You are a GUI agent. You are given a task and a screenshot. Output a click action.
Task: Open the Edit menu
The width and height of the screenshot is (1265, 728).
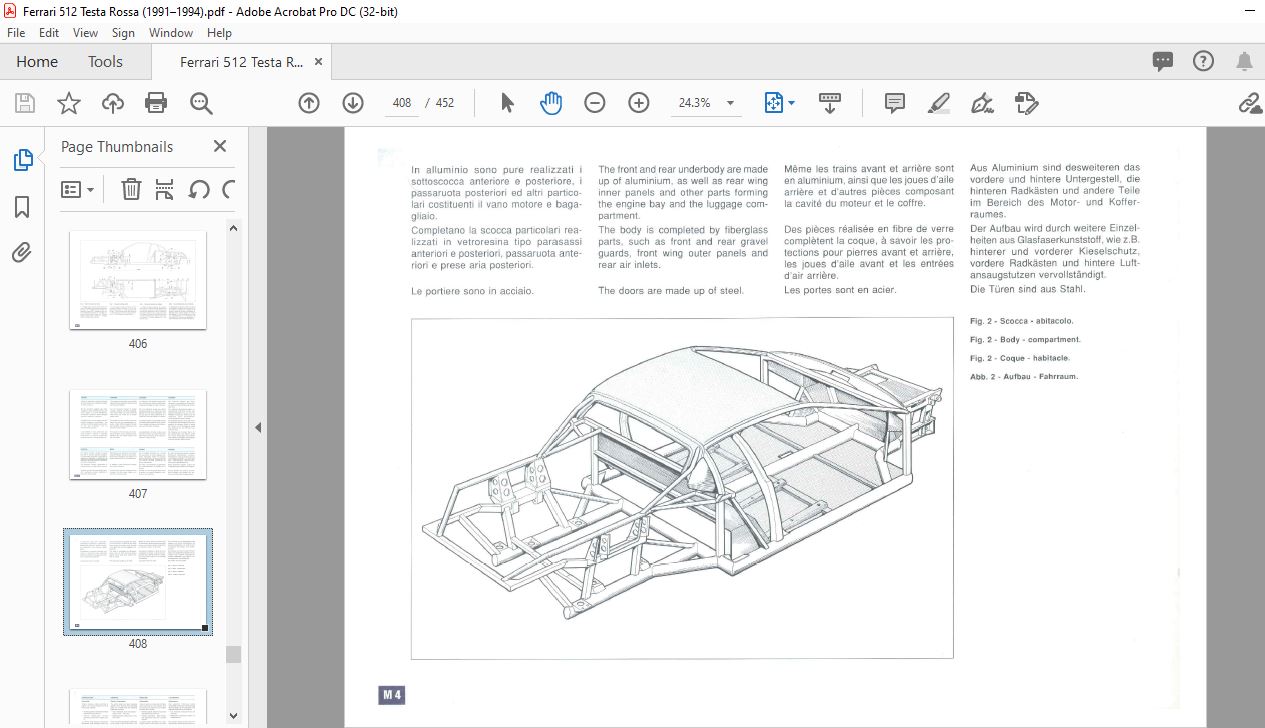pos(49,33)
